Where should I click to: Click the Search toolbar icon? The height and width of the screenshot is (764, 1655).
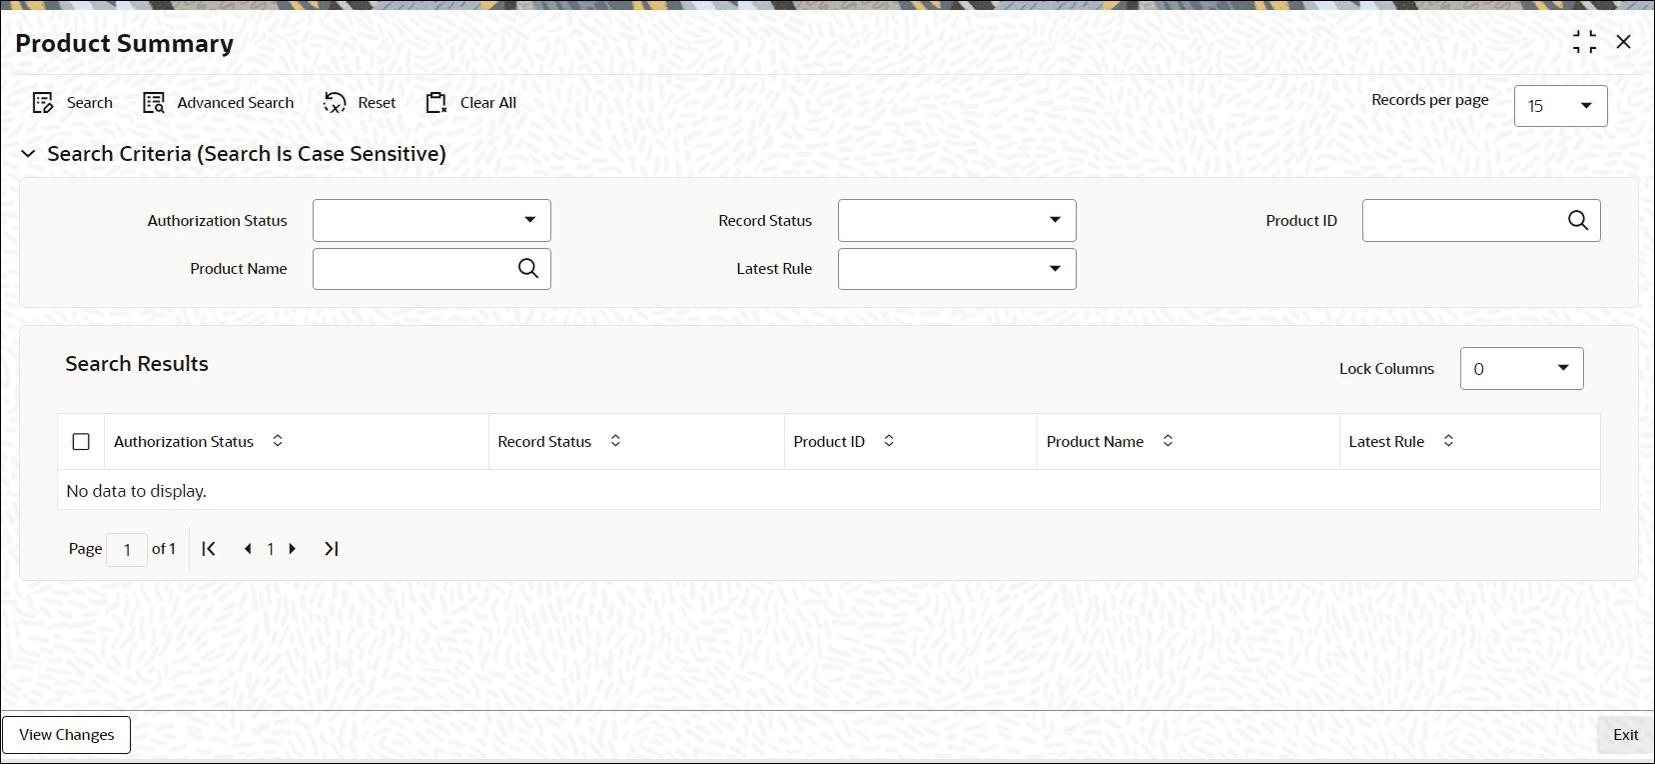(x=43, y=103)
